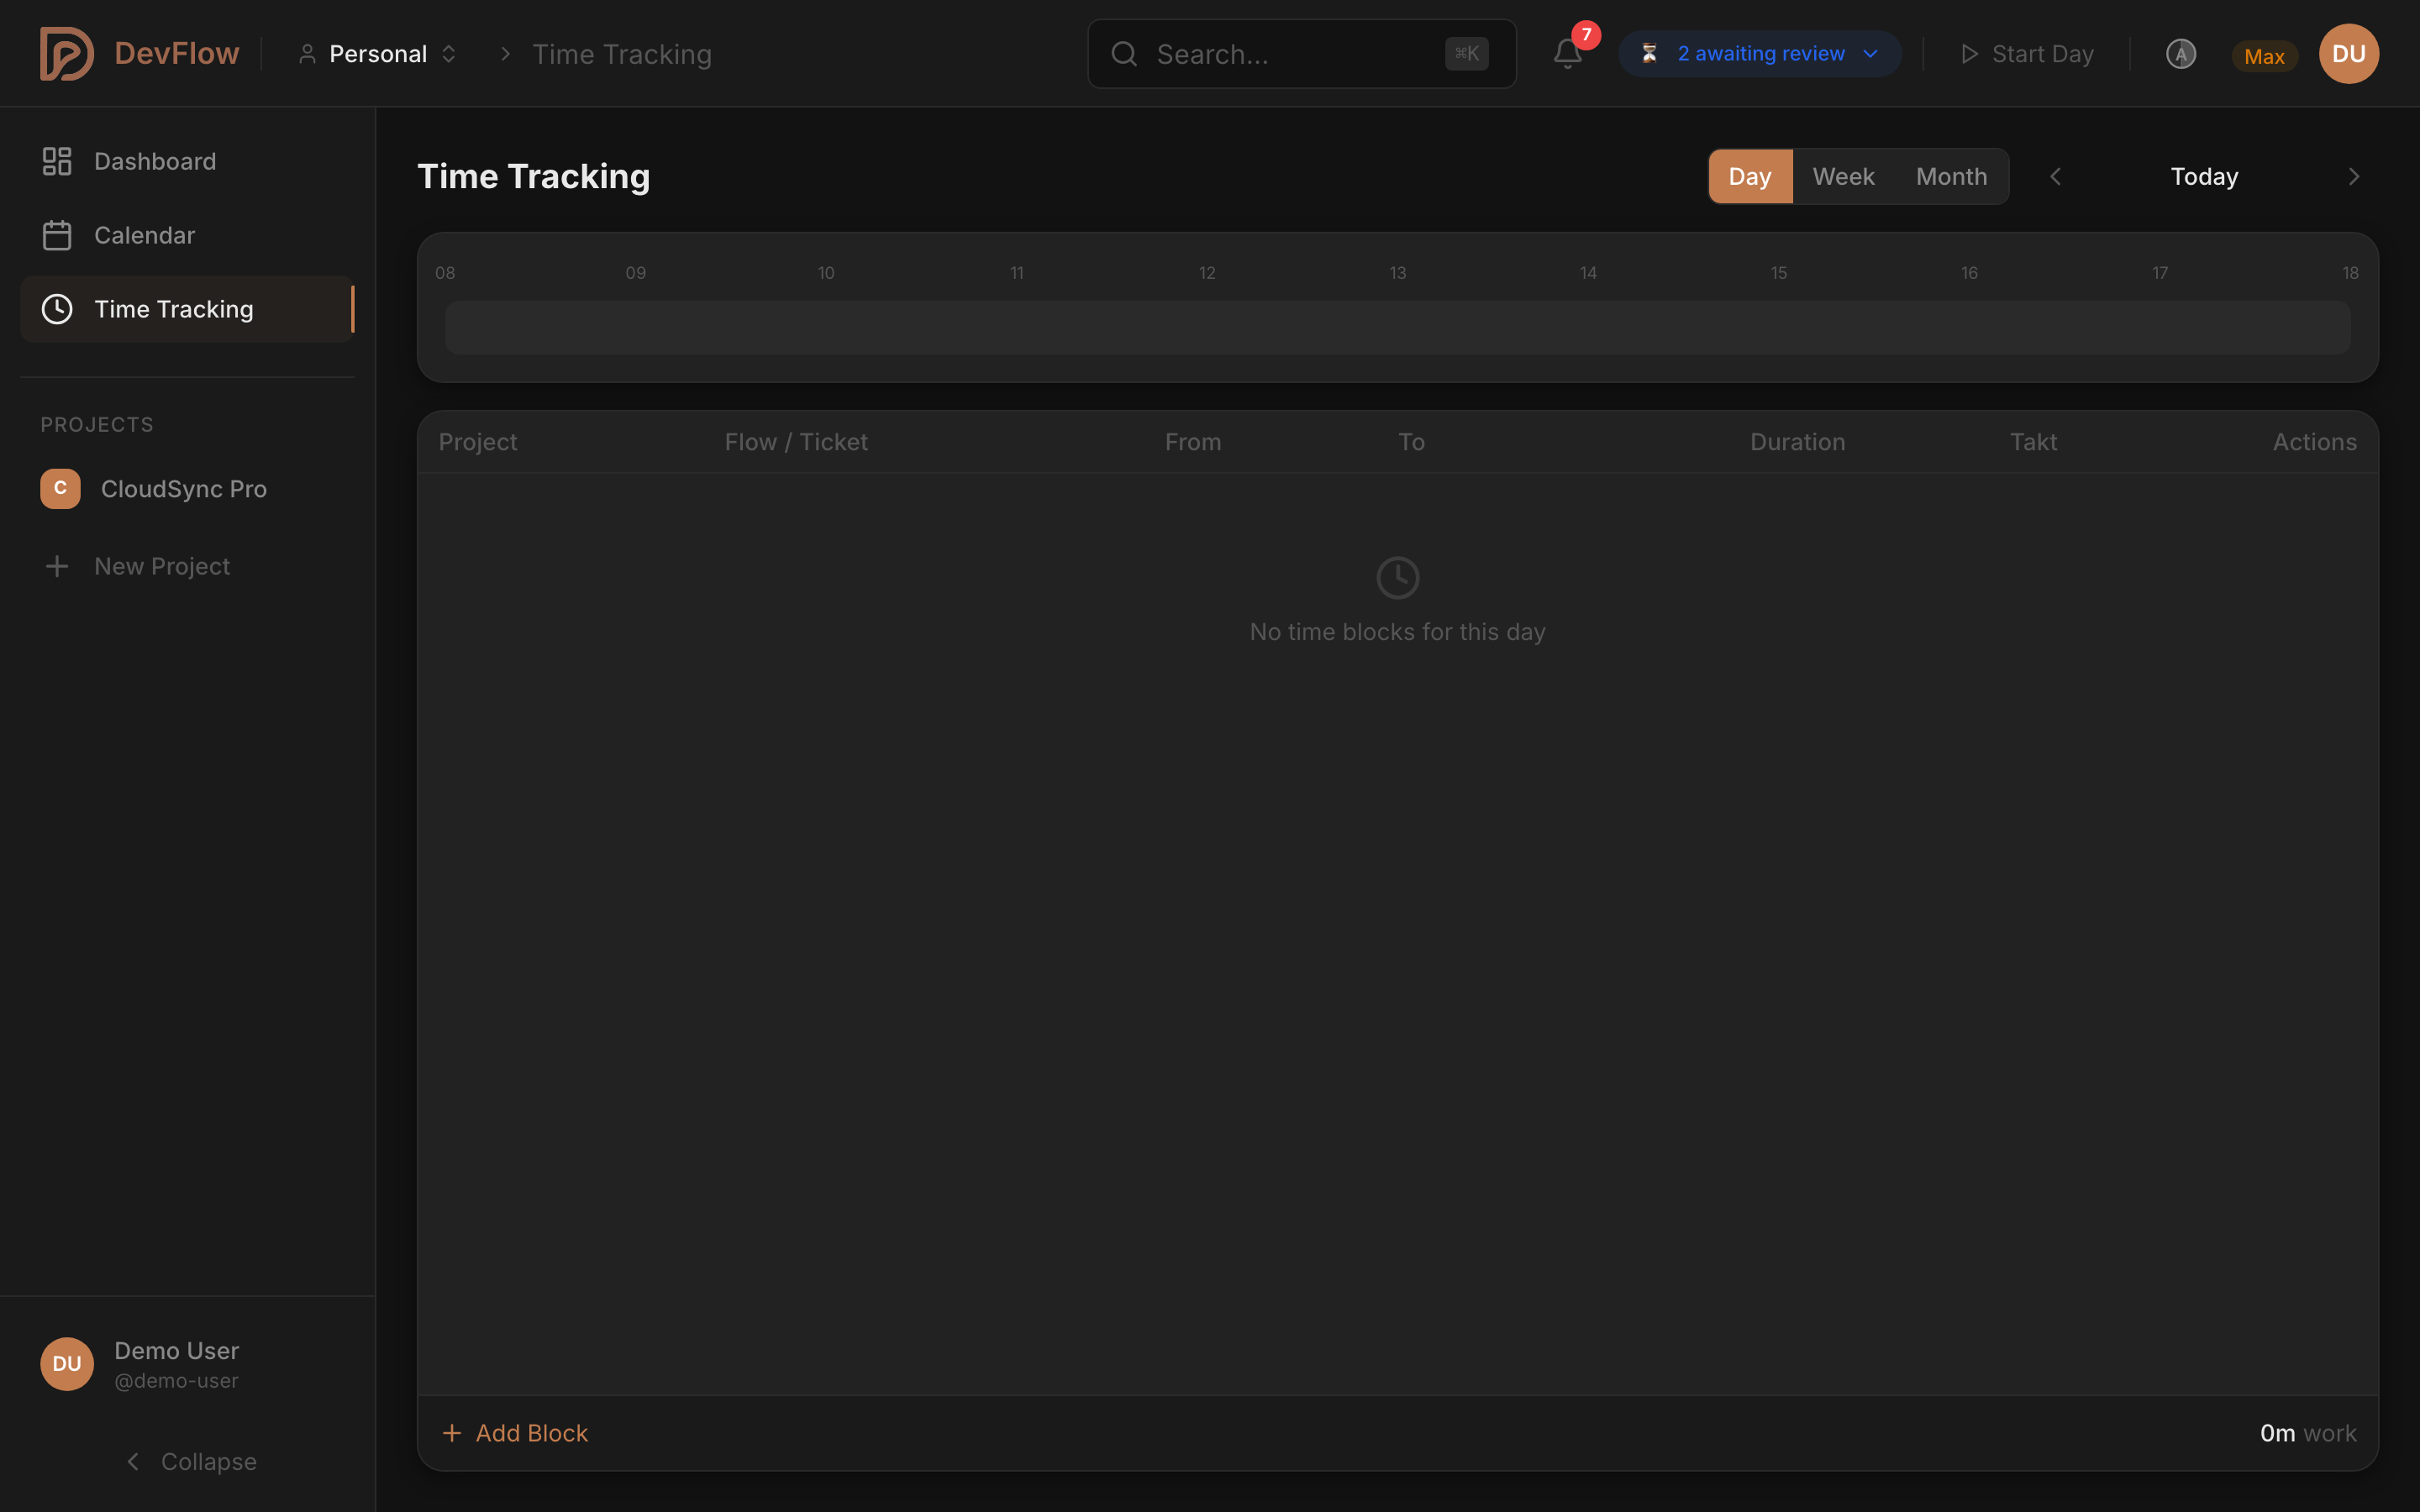Image resolution: width=2420 pixels, height=1512 pixels.
Task: Select the Calendar icon in the sidebar
Action: [57, 235]
